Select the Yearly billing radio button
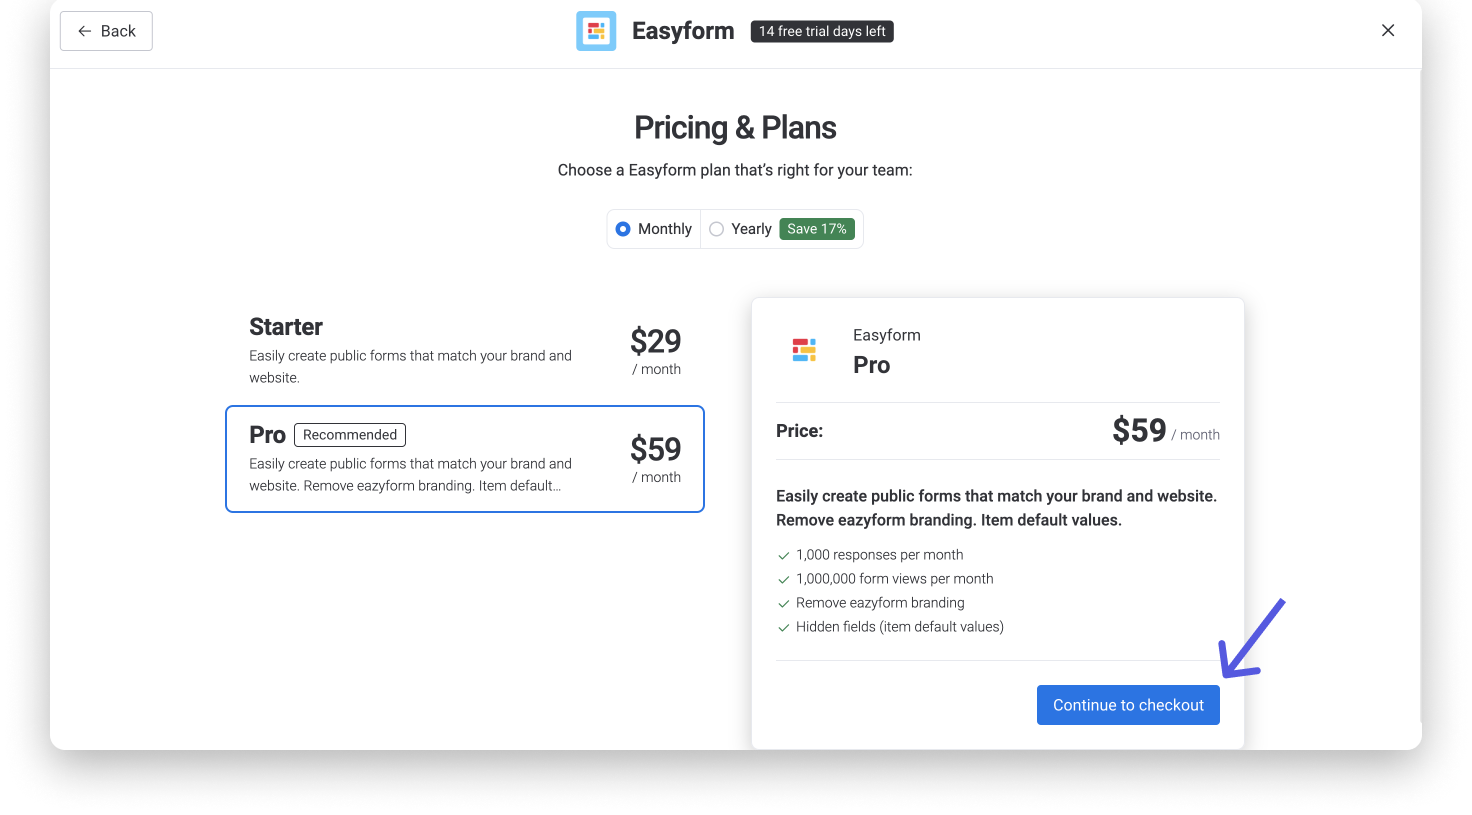The width and height of the screenshot is (1472, 815). click(x=716, y=229)
